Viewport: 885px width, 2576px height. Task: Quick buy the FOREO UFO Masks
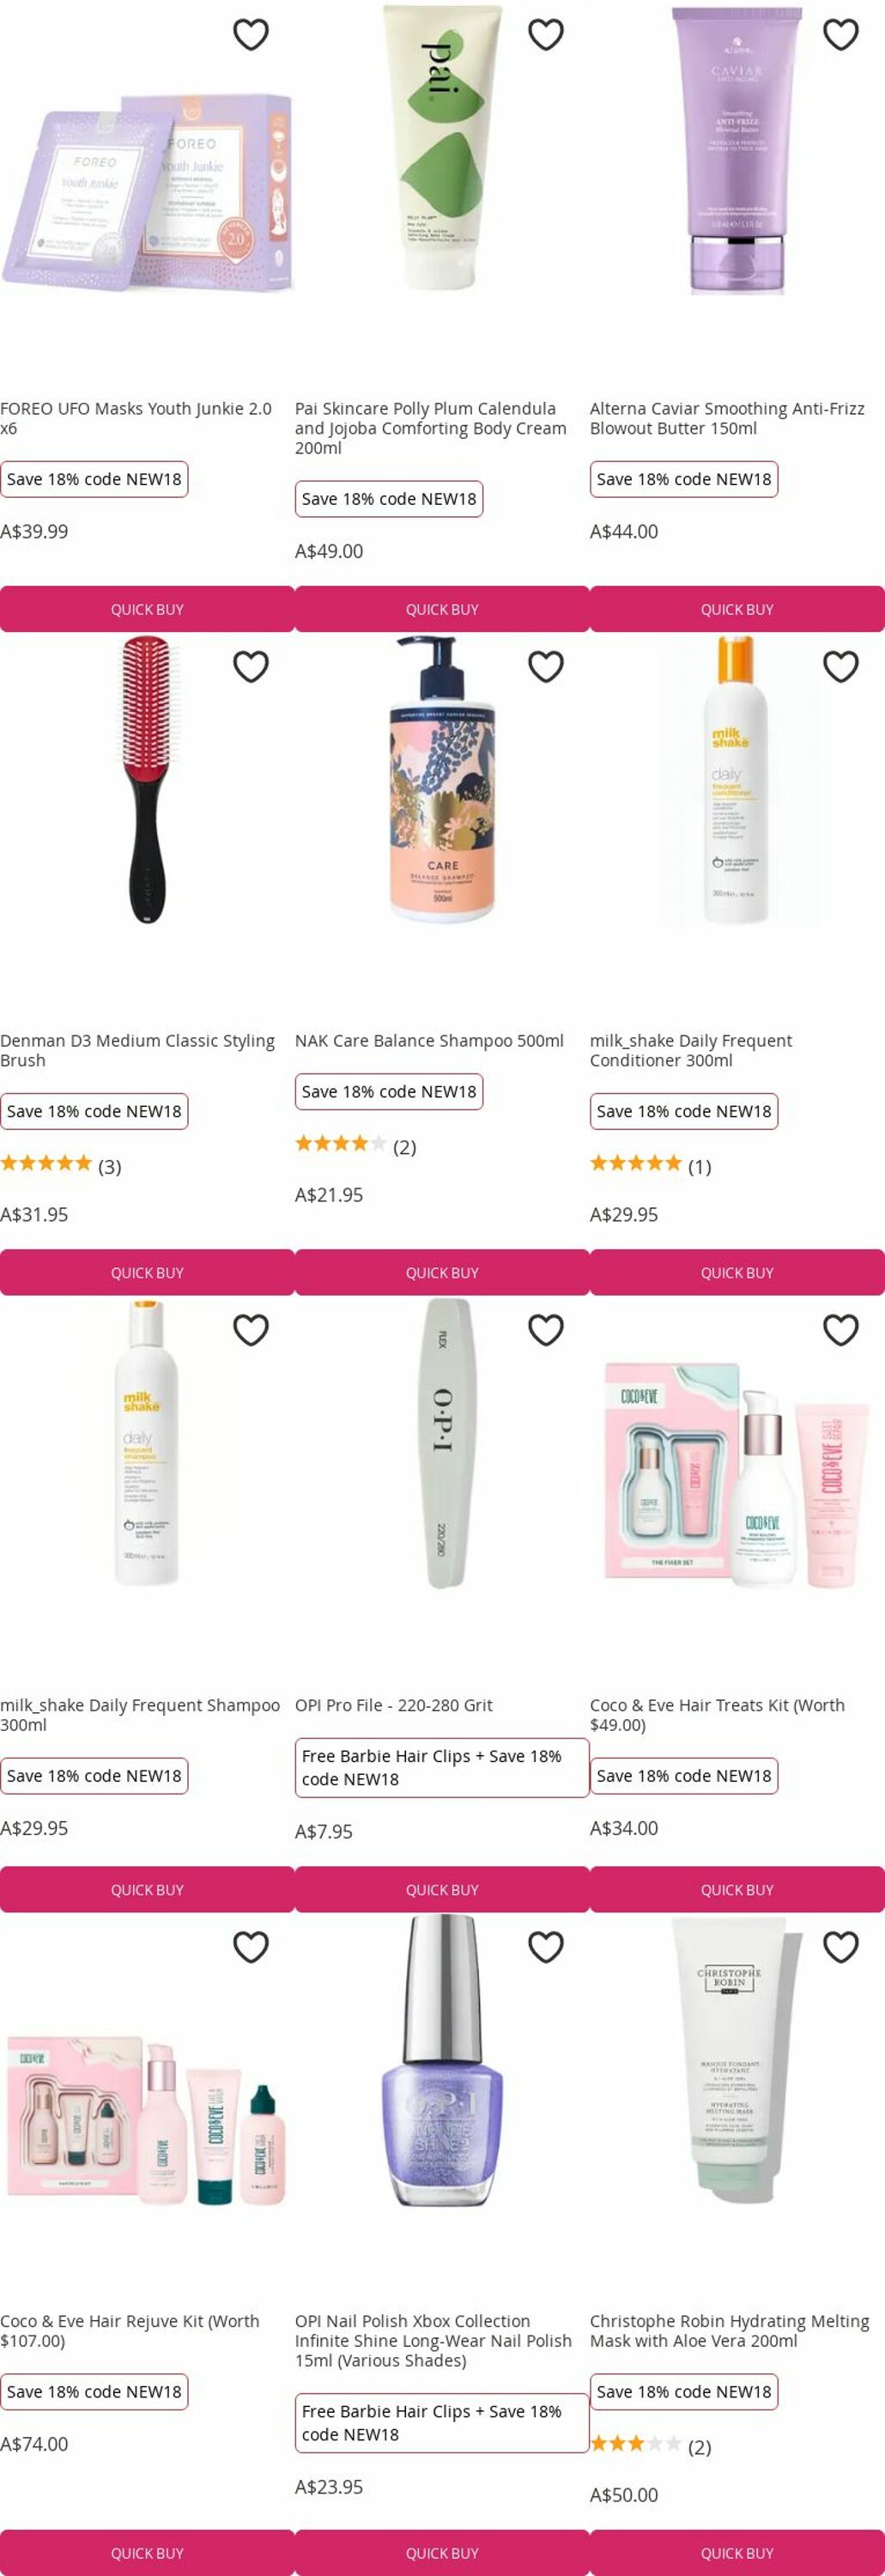coord(147,609)
